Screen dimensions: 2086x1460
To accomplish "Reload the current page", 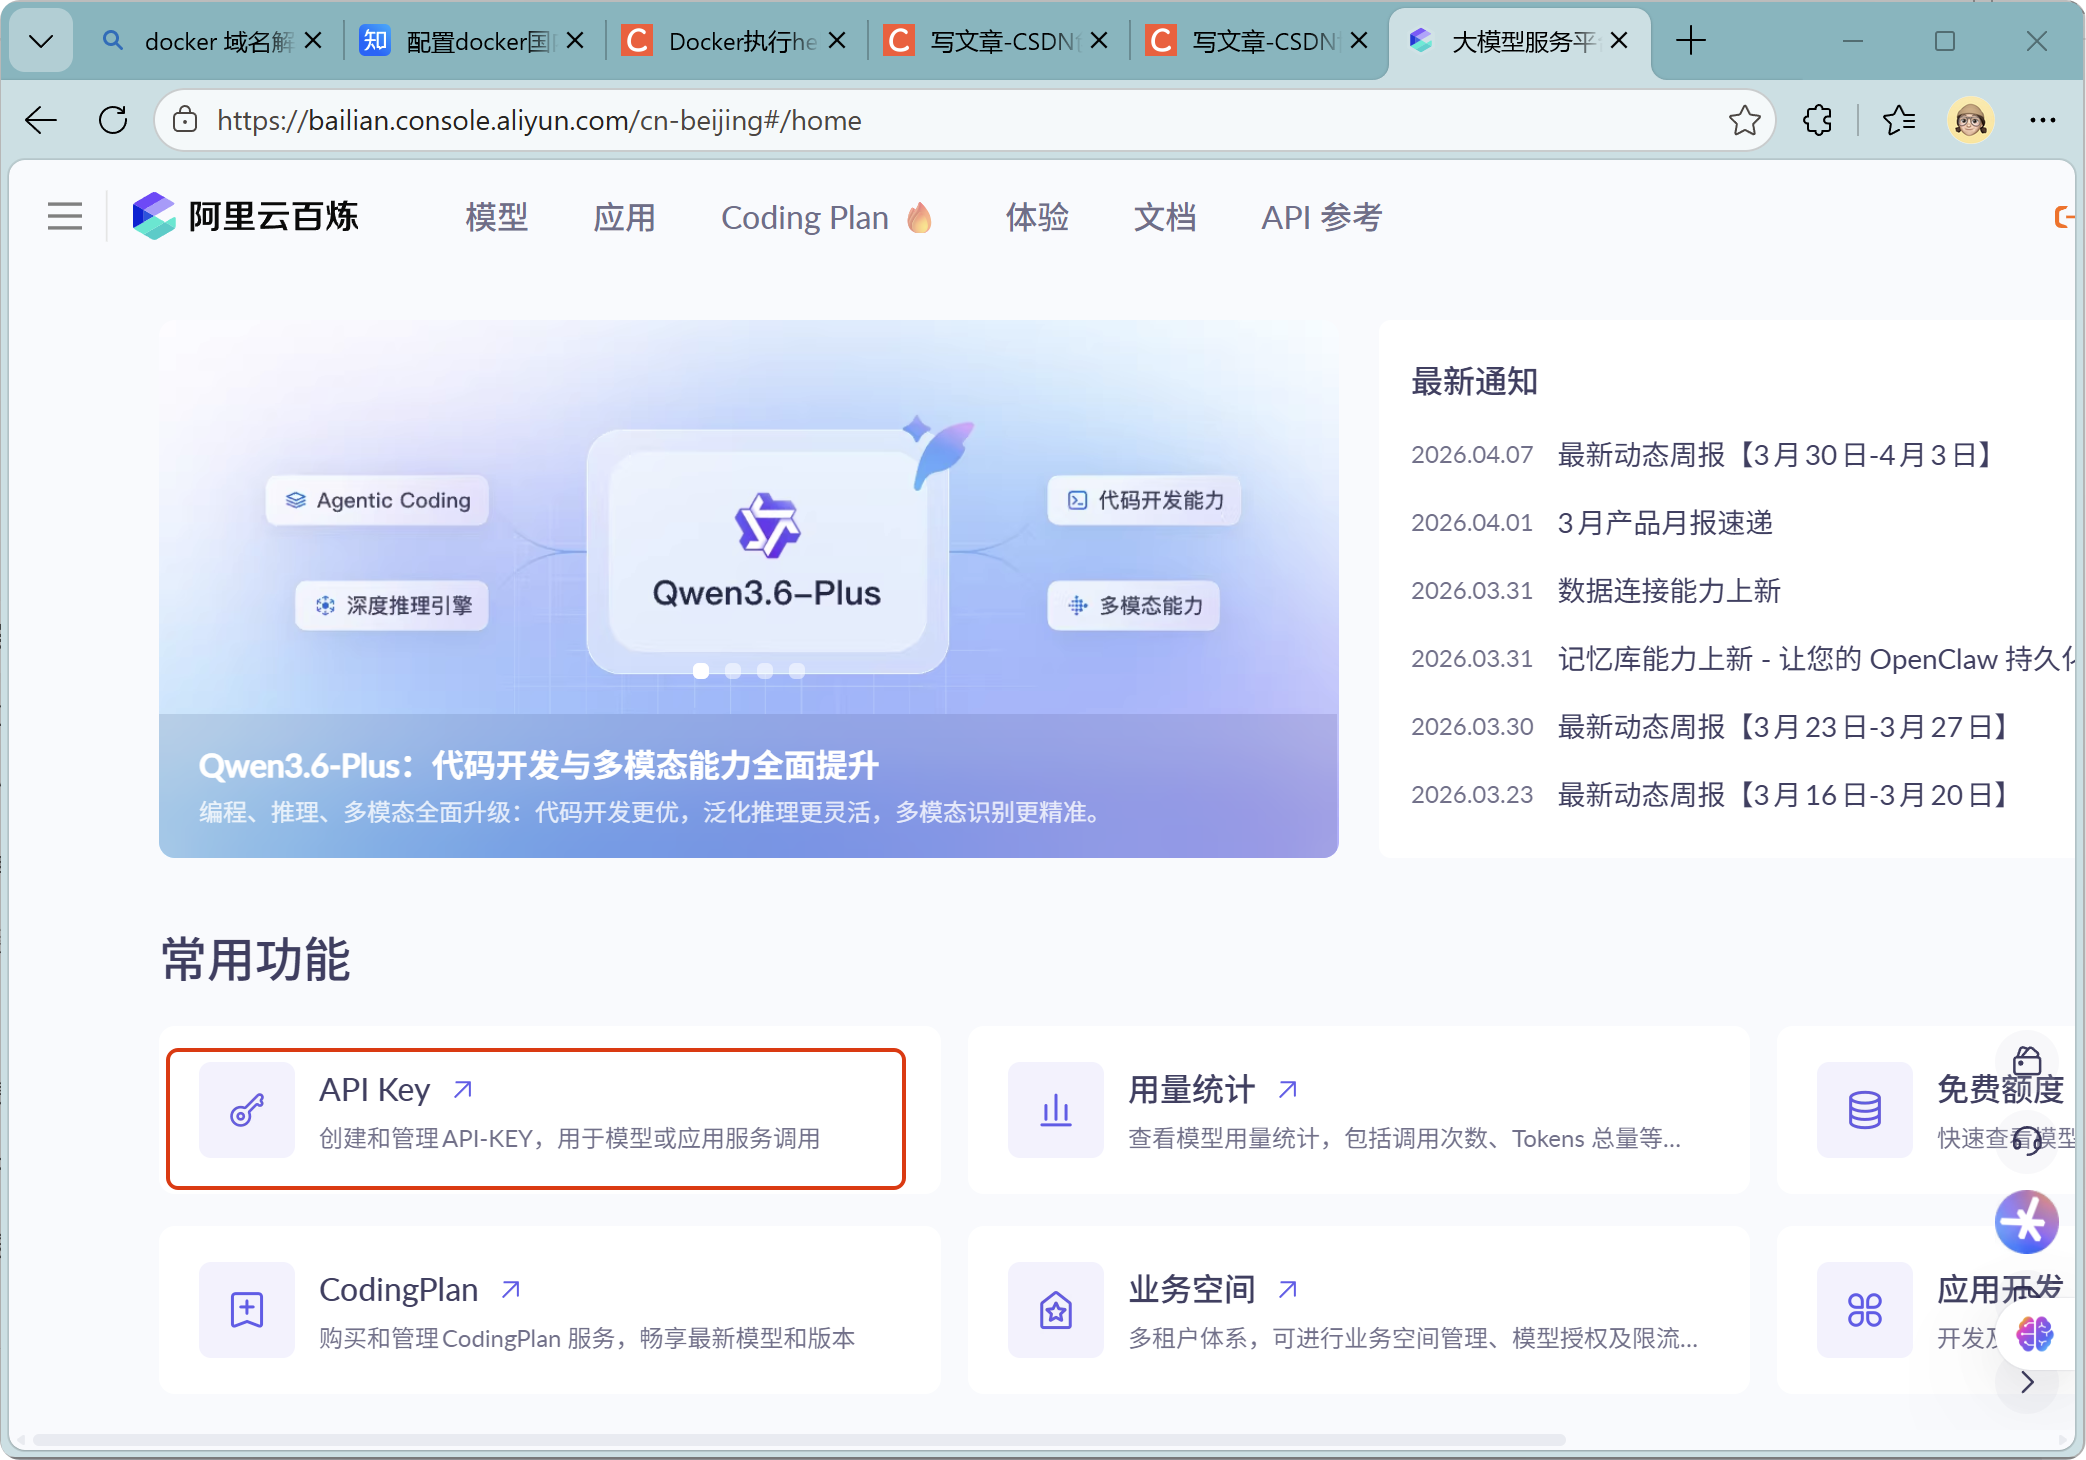I will coord(113,120).
